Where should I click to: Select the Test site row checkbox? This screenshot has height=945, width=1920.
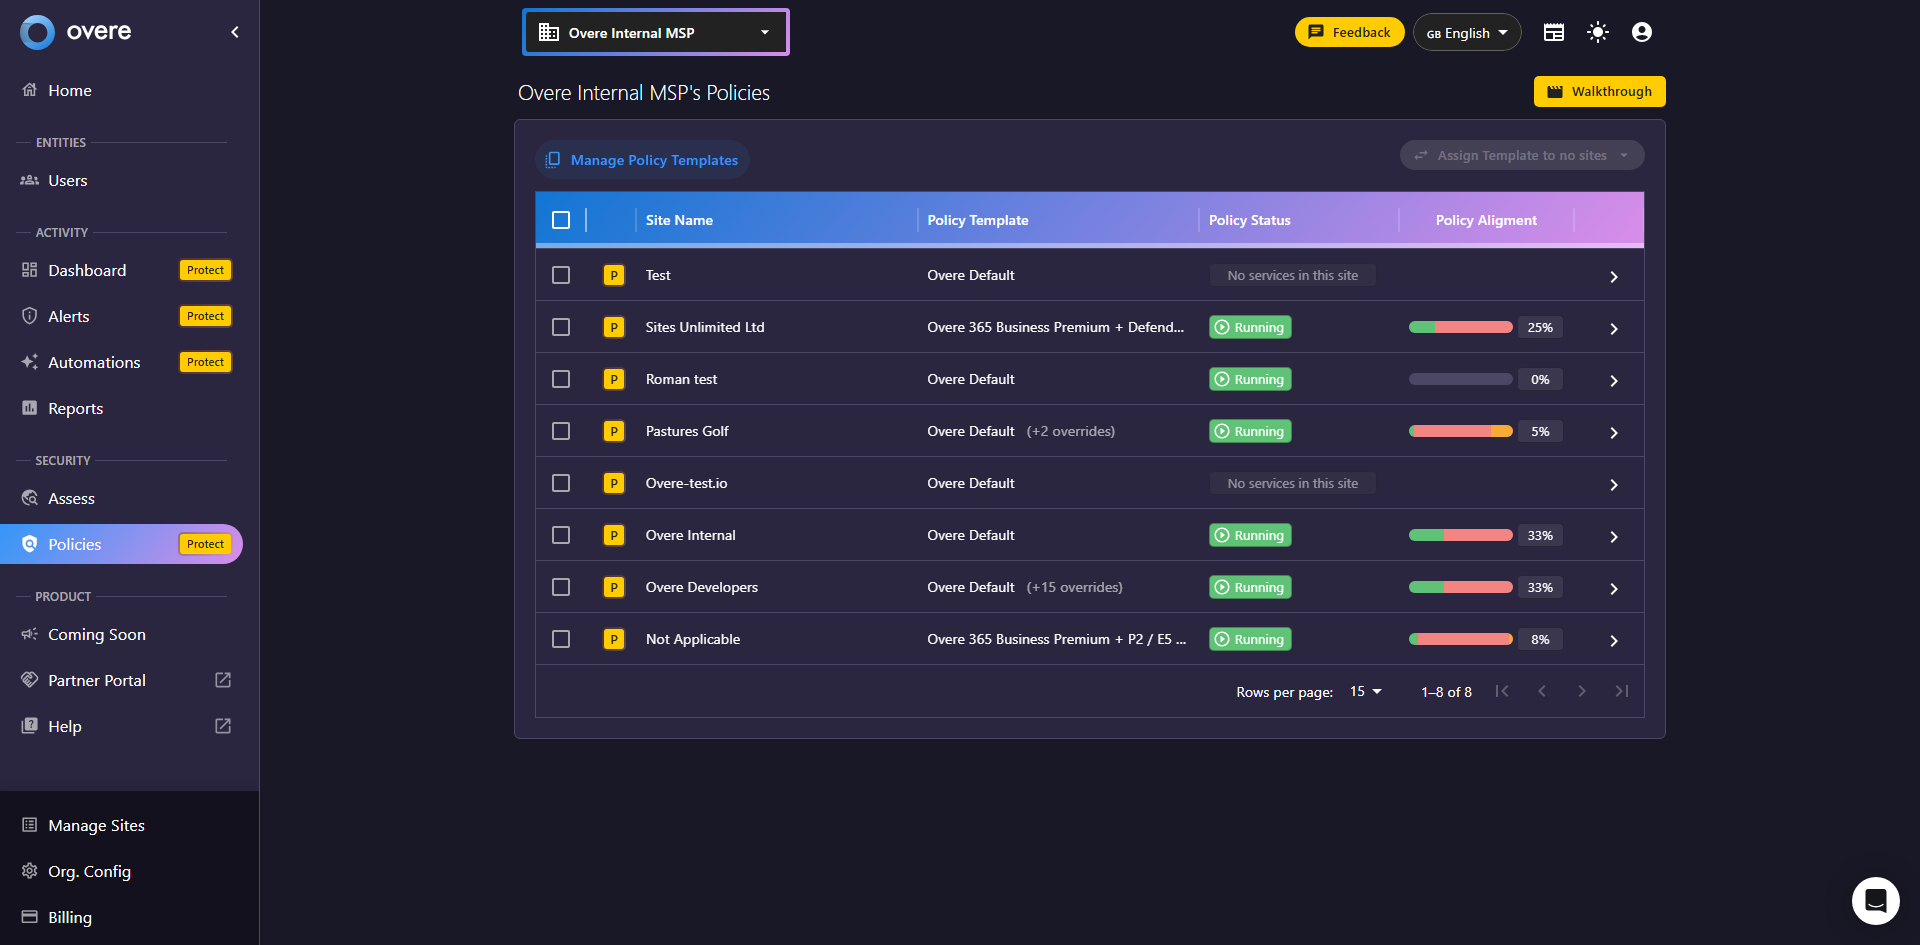pos(561,275)
